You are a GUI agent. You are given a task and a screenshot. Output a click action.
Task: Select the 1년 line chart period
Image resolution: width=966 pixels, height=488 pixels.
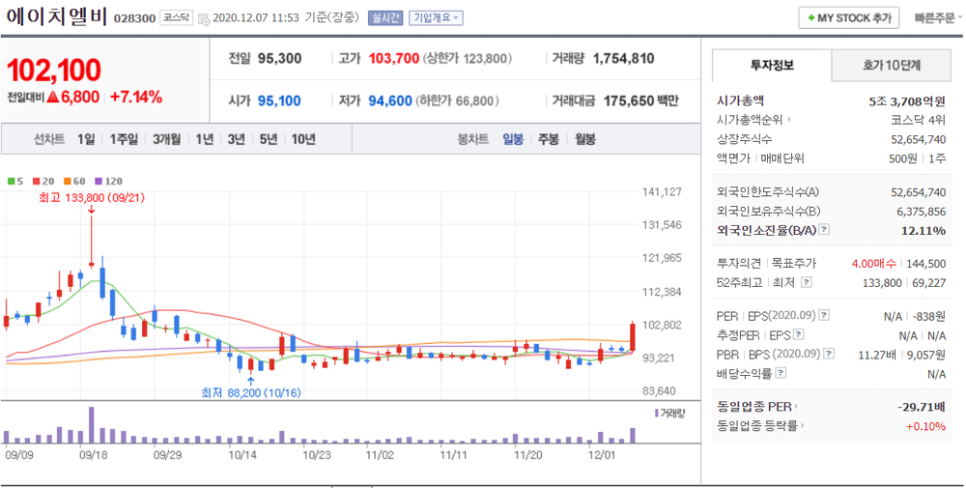coord(204,139)
